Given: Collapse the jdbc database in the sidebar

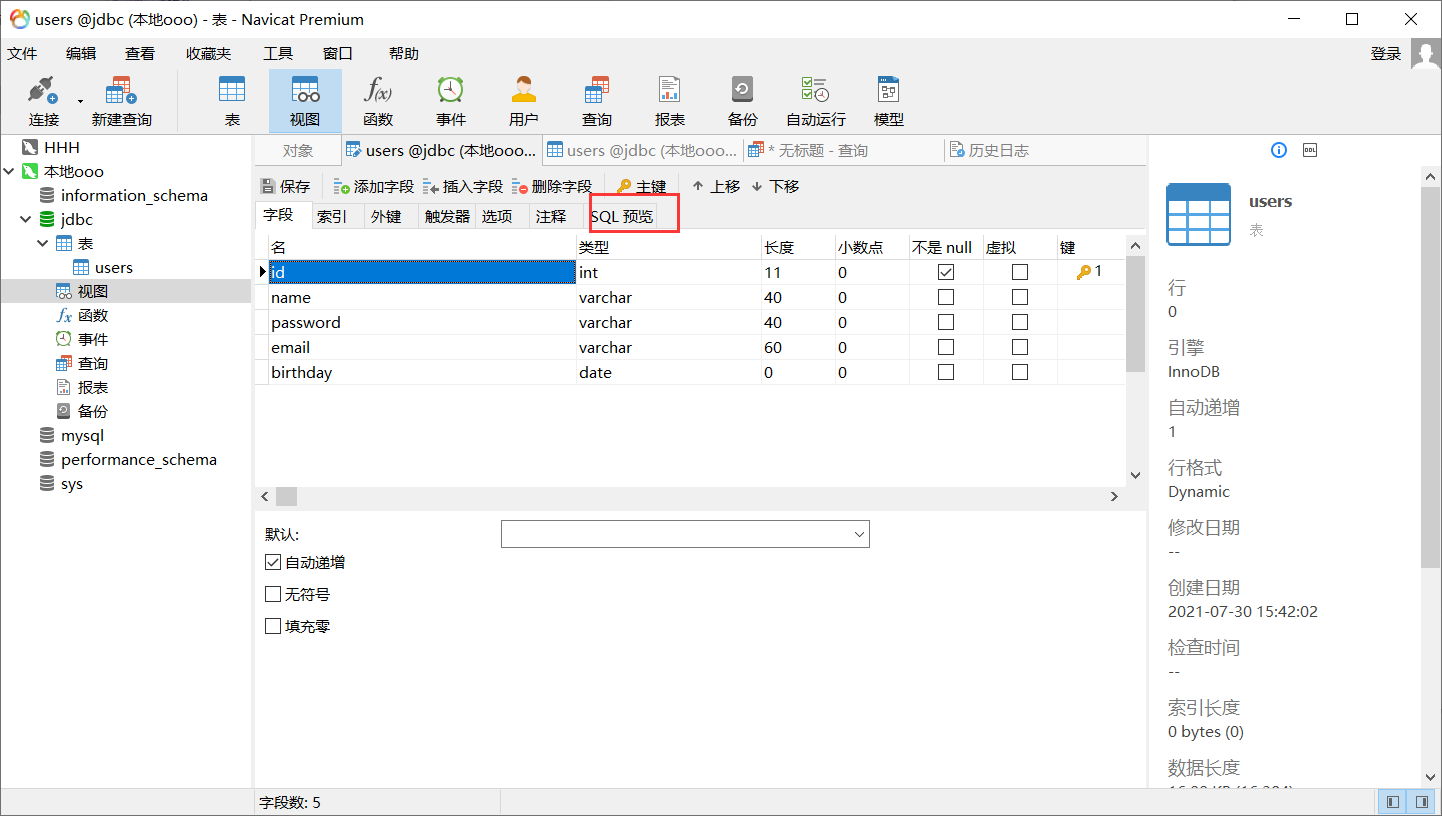Looking at the screenshot, I should pyautogui.click(x=25, y=219).
